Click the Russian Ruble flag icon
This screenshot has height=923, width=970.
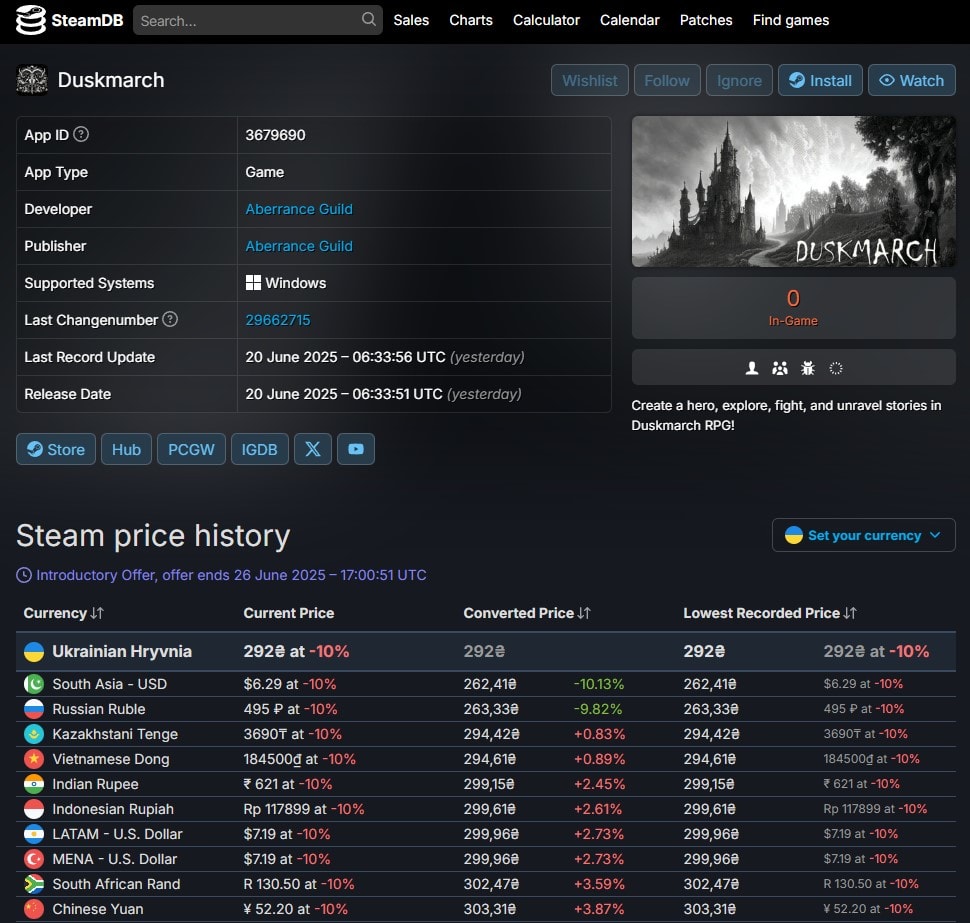pos(34,709)
